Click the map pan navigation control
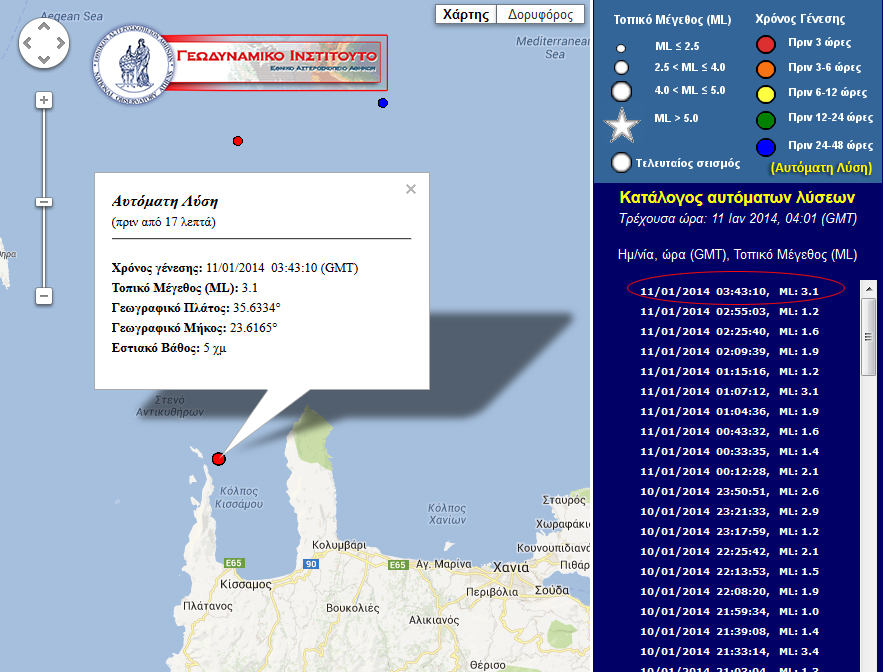 point(44,44)
